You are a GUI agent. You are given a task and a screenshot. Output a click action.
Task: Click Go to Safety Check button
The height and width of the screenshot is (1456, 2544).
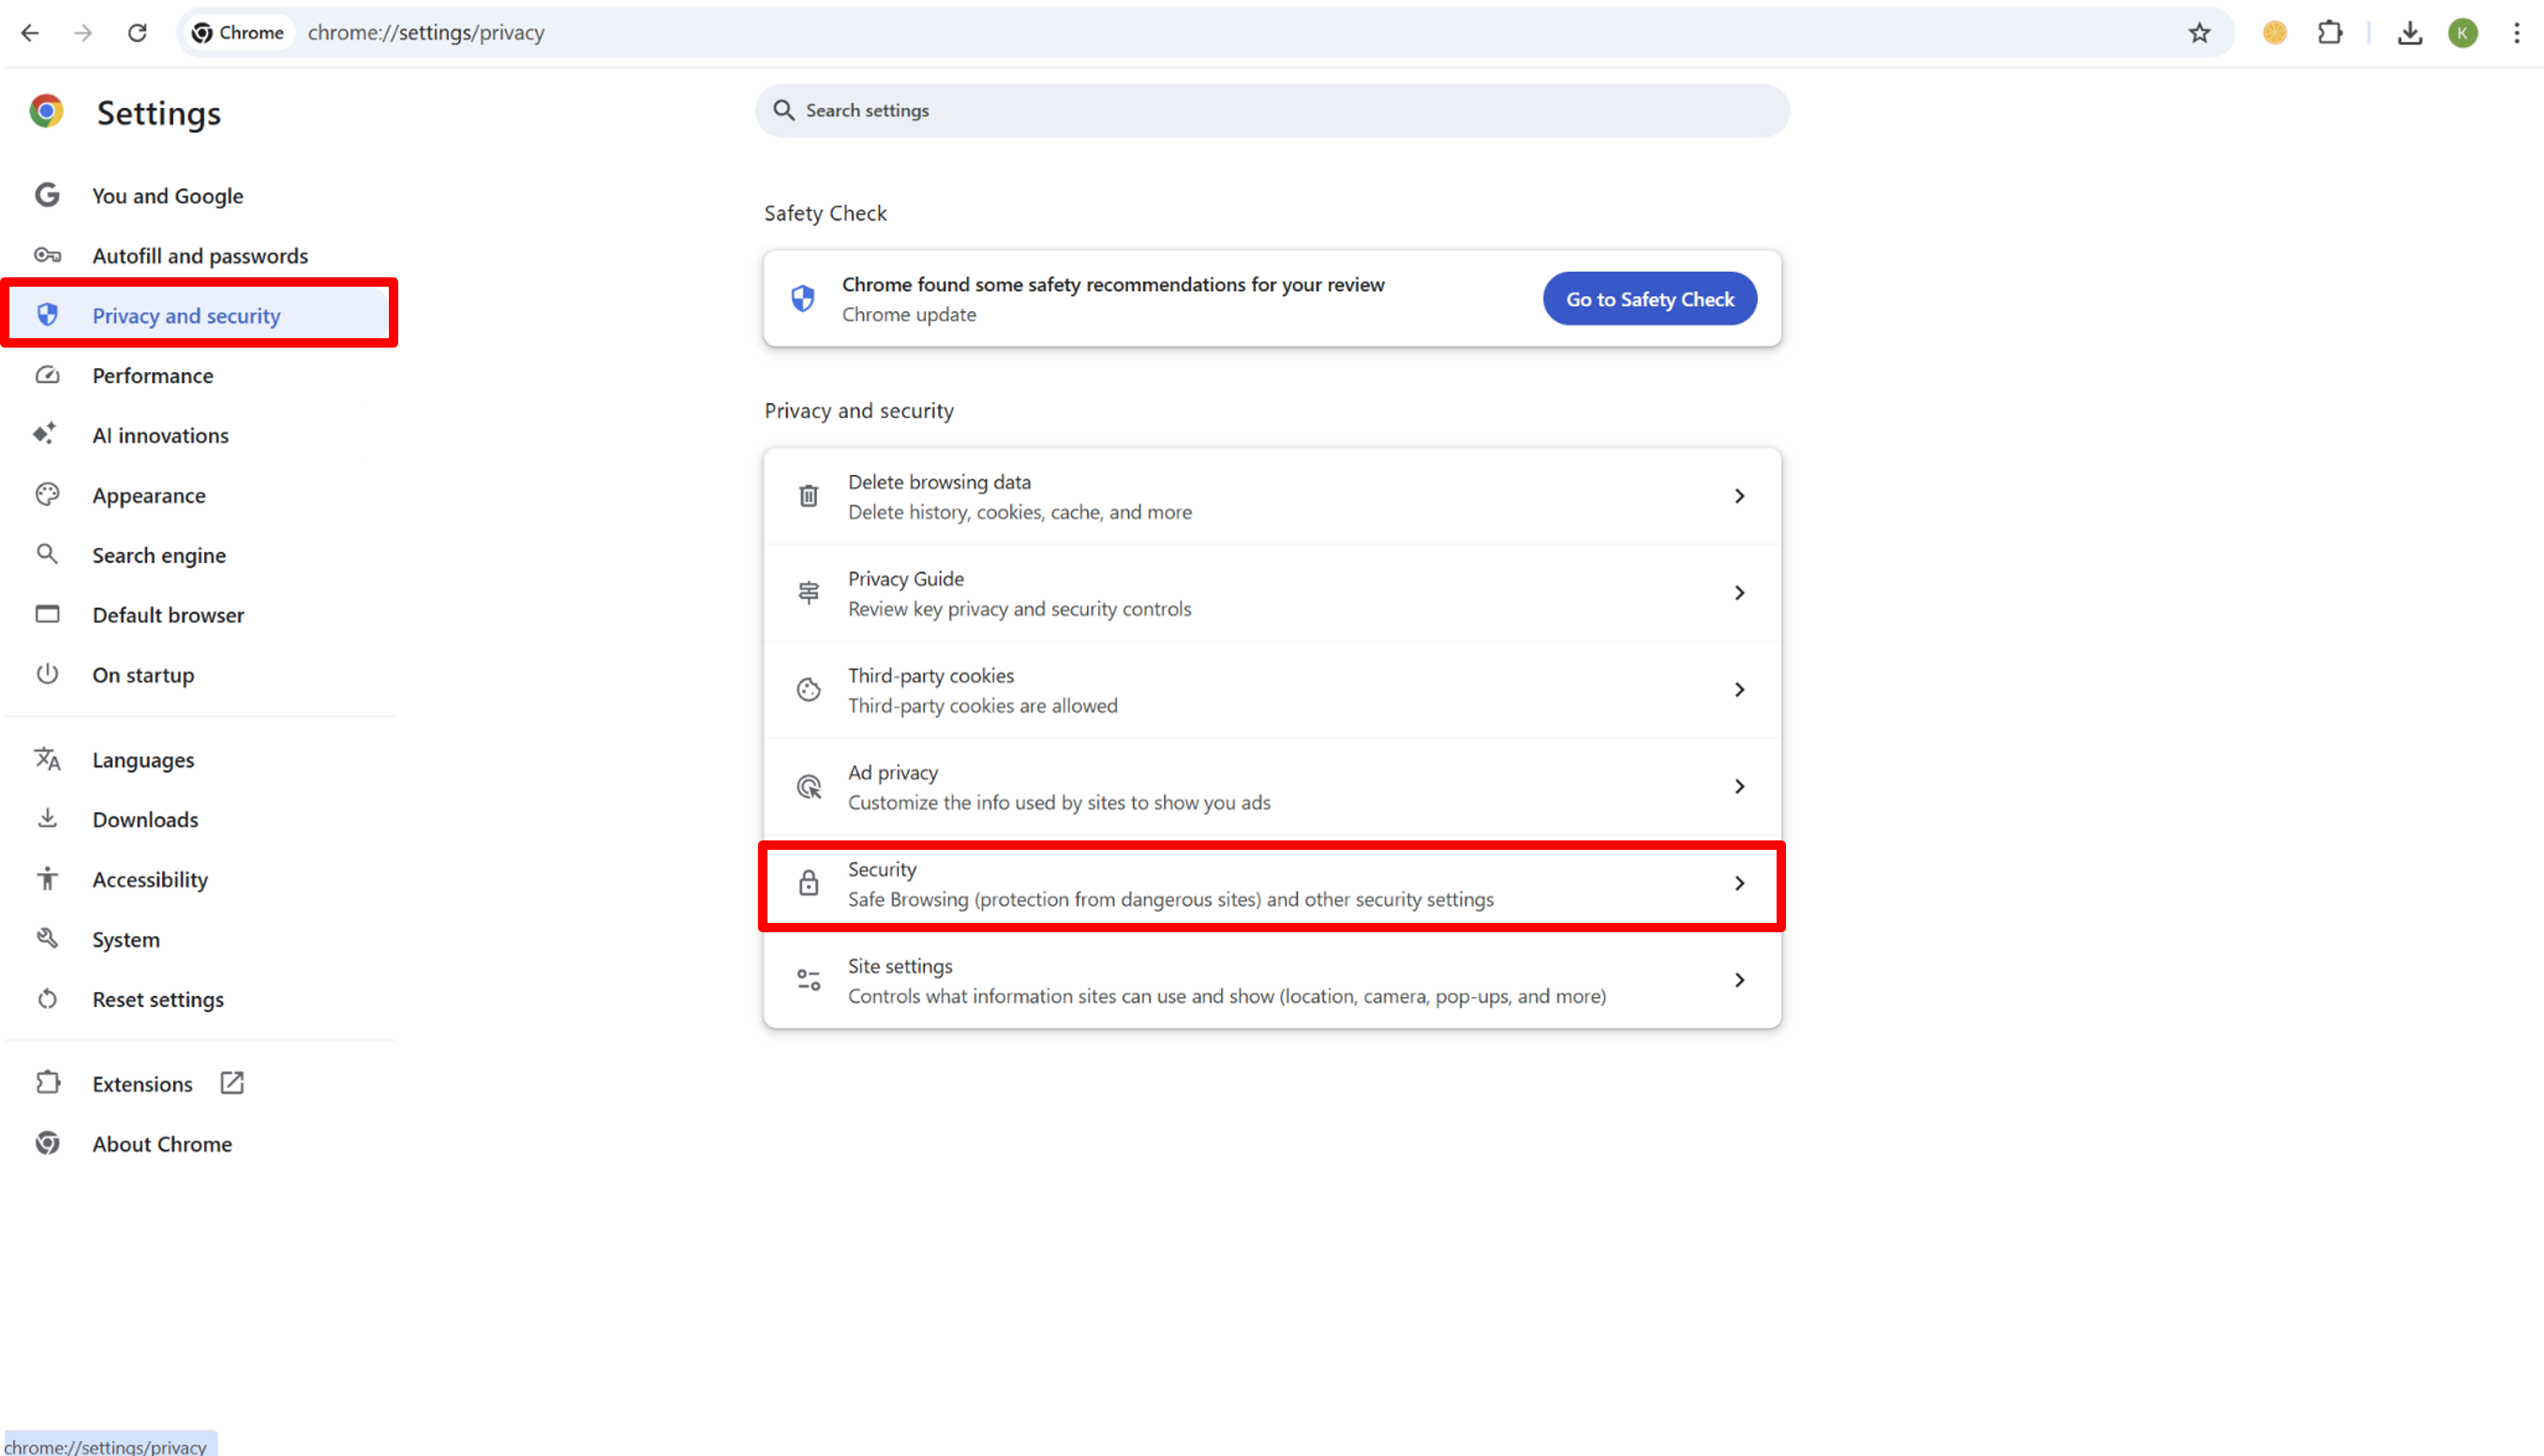click(x=1649, y=299)
